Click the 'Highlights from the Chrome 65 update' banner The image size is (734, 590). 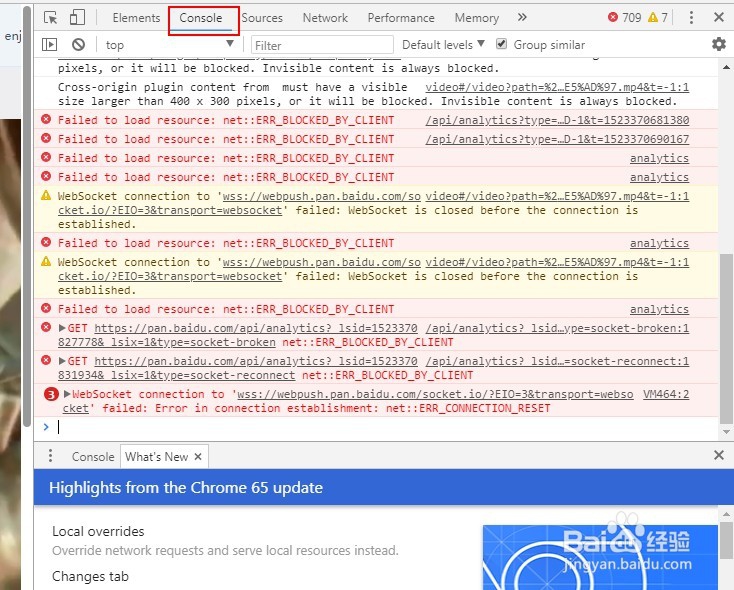click(384, 487)
